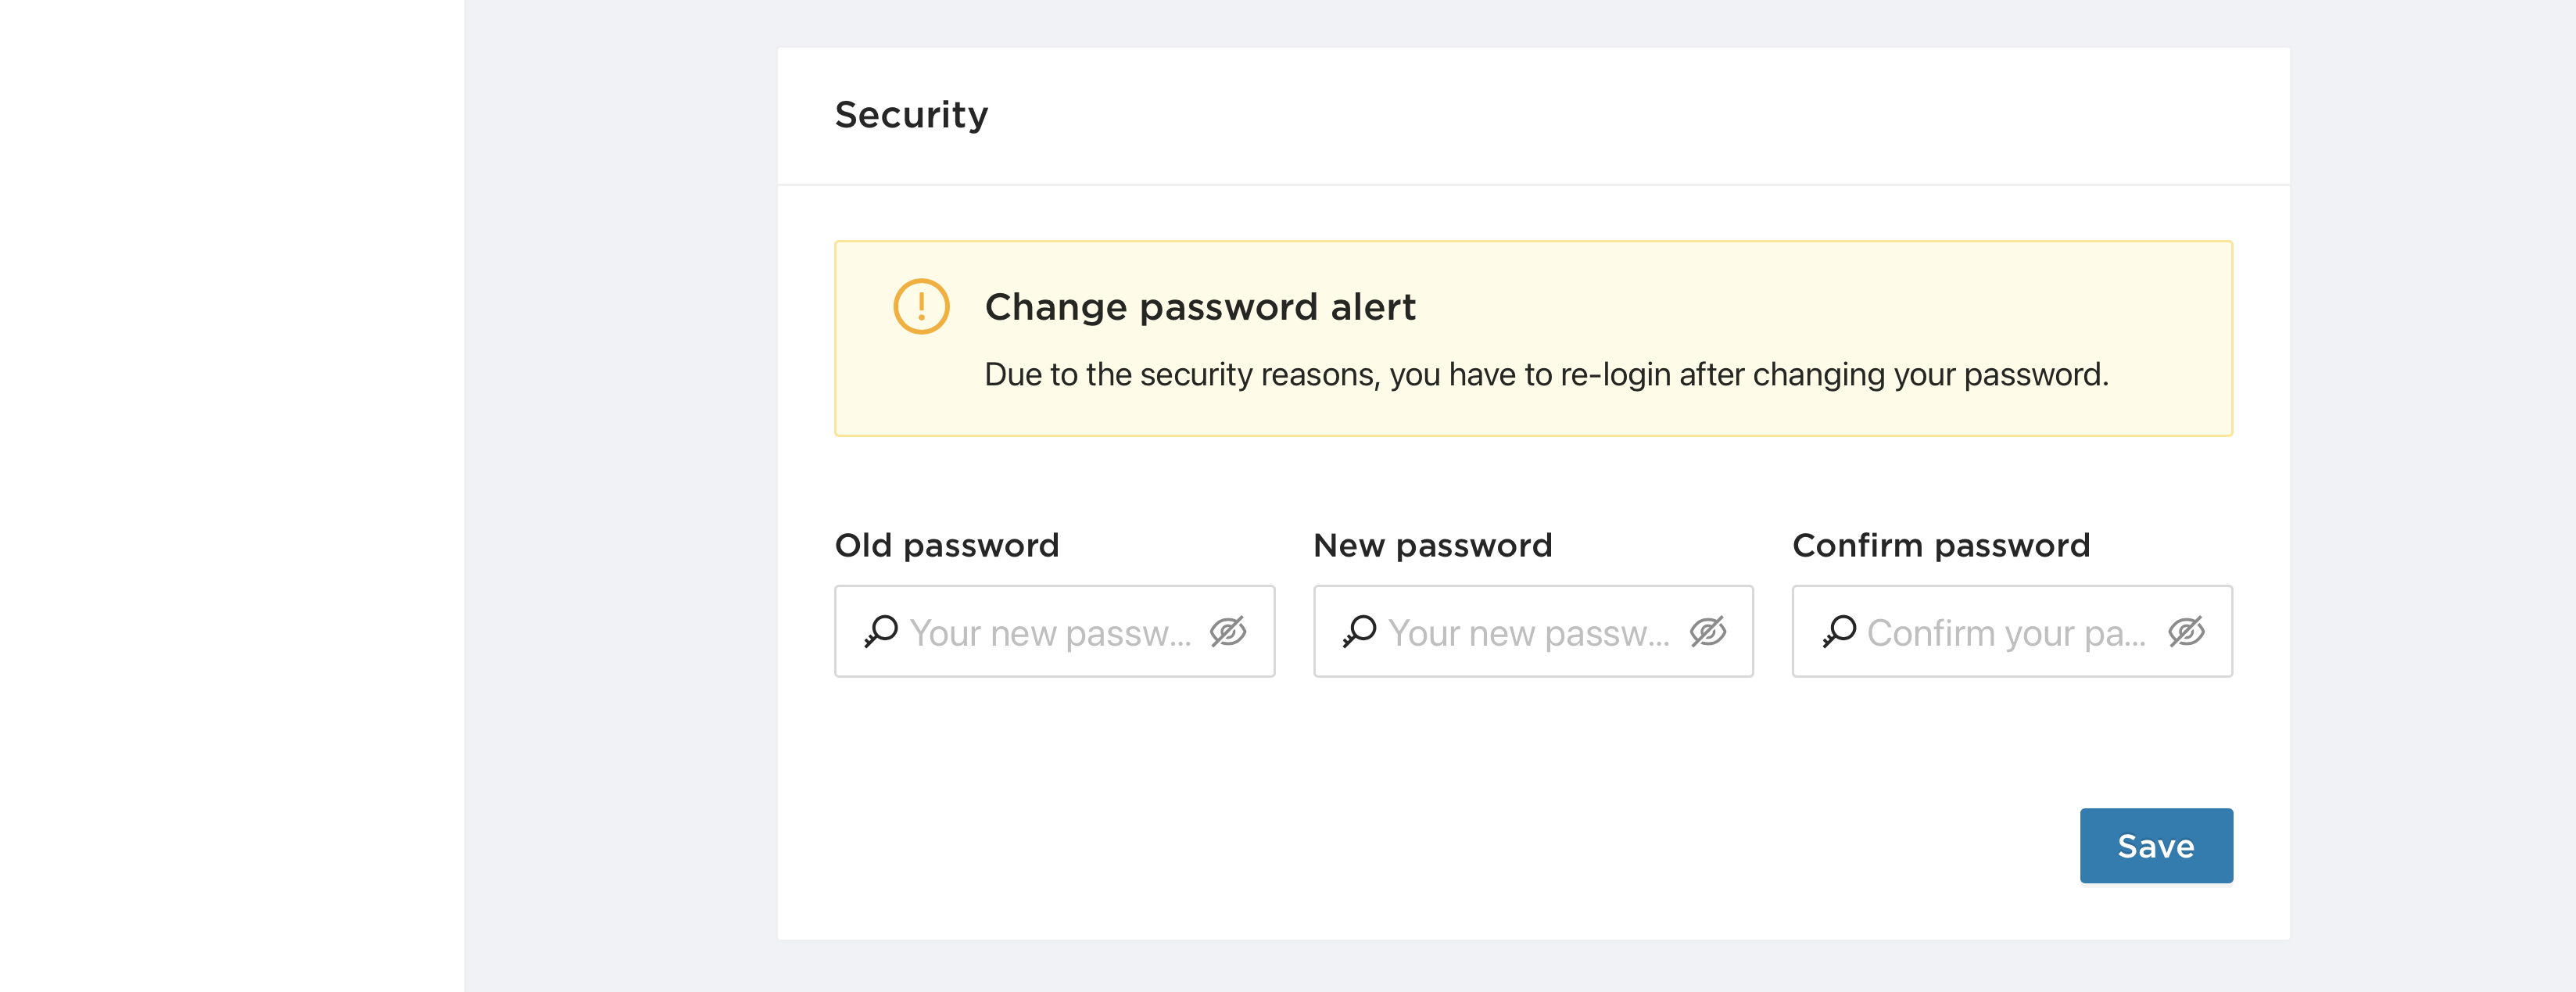
Task: Click the Security section heading
Action: 911,115
